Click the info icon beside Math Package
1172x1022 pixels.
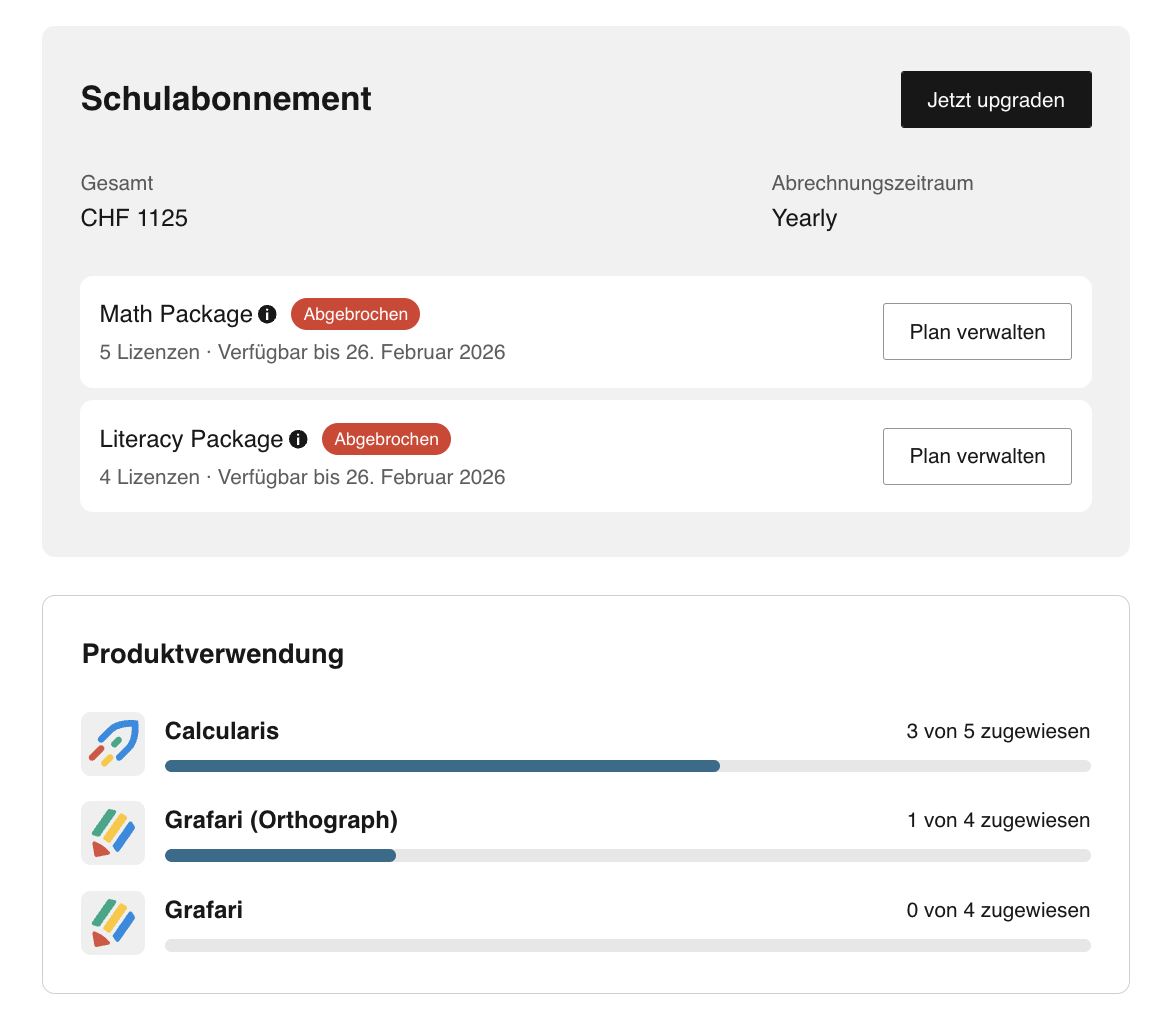coord(267,315)
